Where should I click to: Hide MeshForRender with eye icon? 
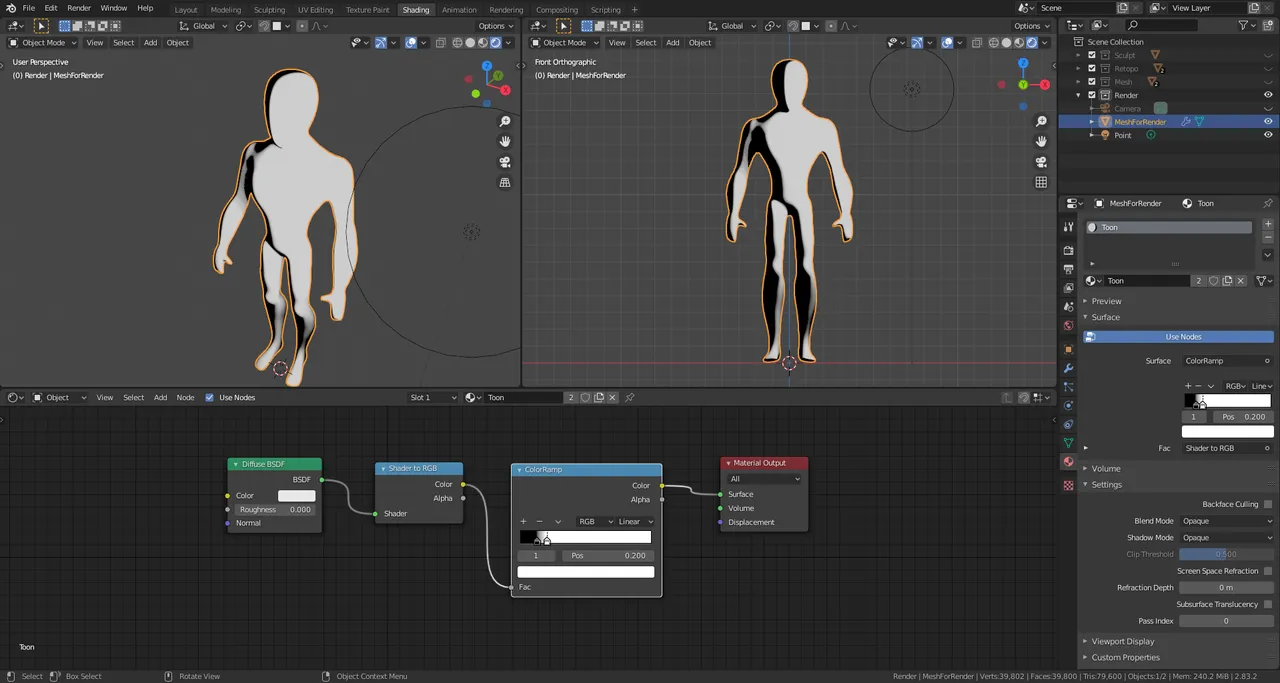coord(1268,122)
